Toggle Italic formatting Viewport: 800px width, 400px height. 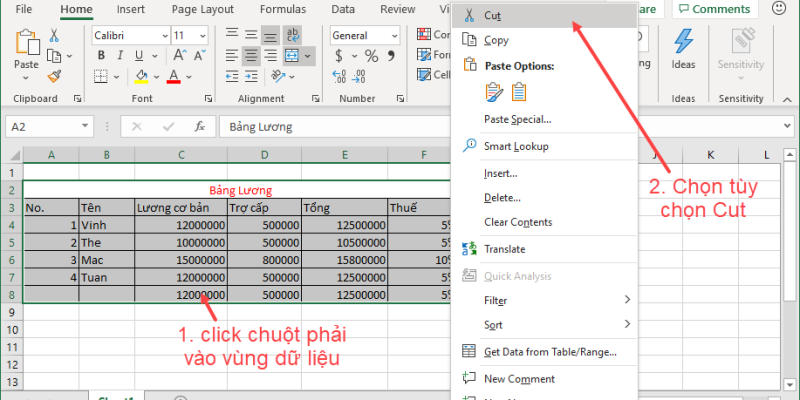coord(121,56)
